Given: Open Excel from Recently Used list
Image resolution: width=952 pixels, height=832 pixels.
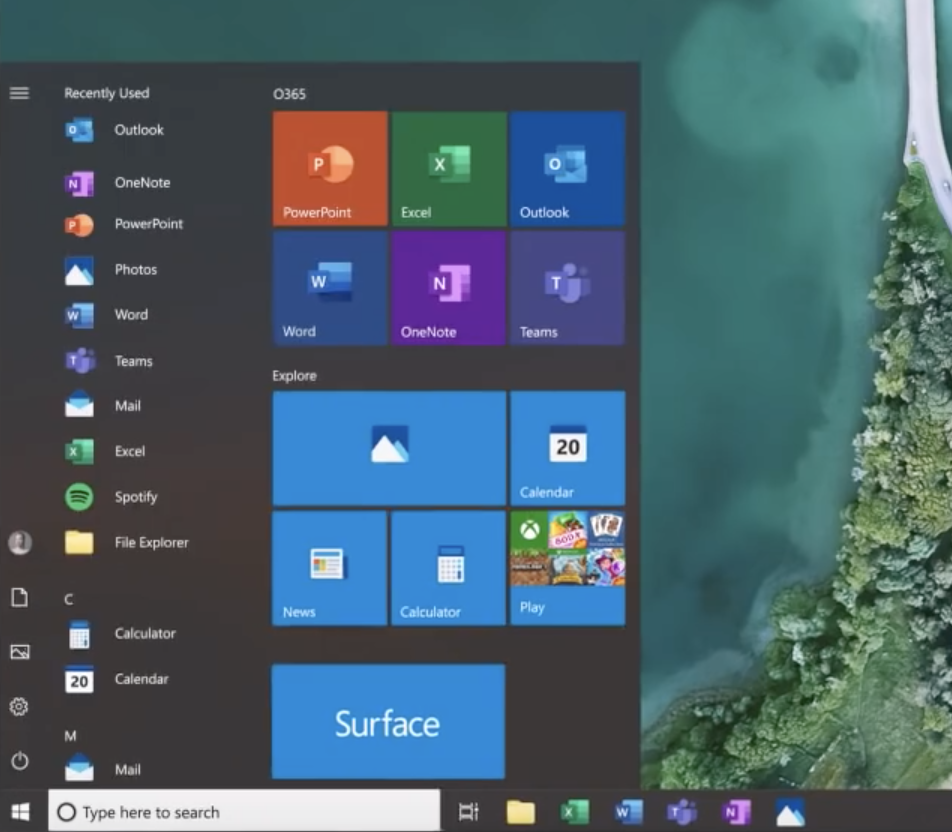Looking at the screenshot, I should pos(106,451).
